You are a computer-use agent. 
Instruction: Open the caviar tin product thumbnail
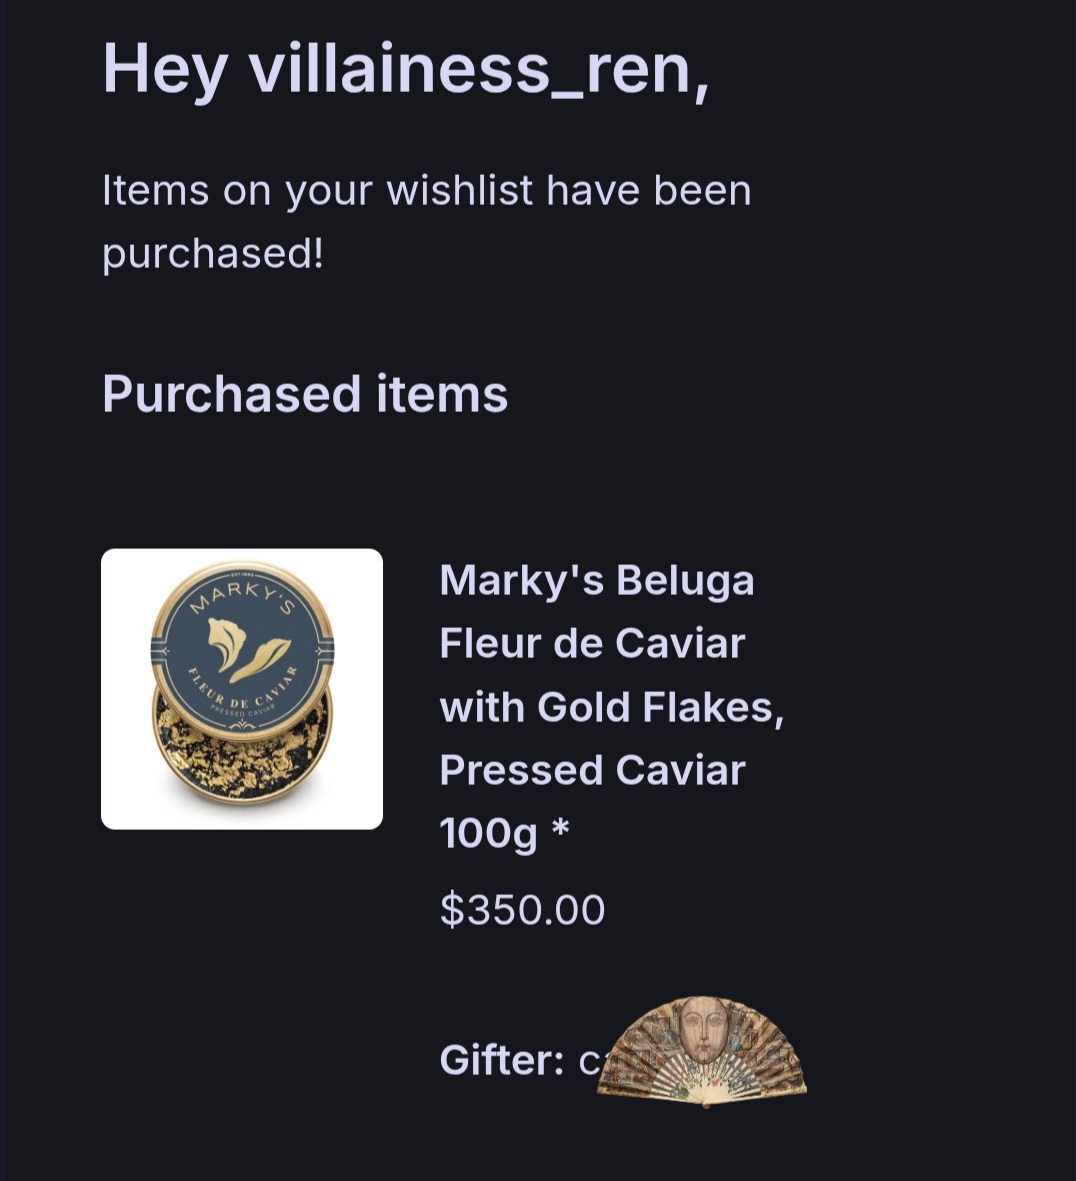coord(241,689)
